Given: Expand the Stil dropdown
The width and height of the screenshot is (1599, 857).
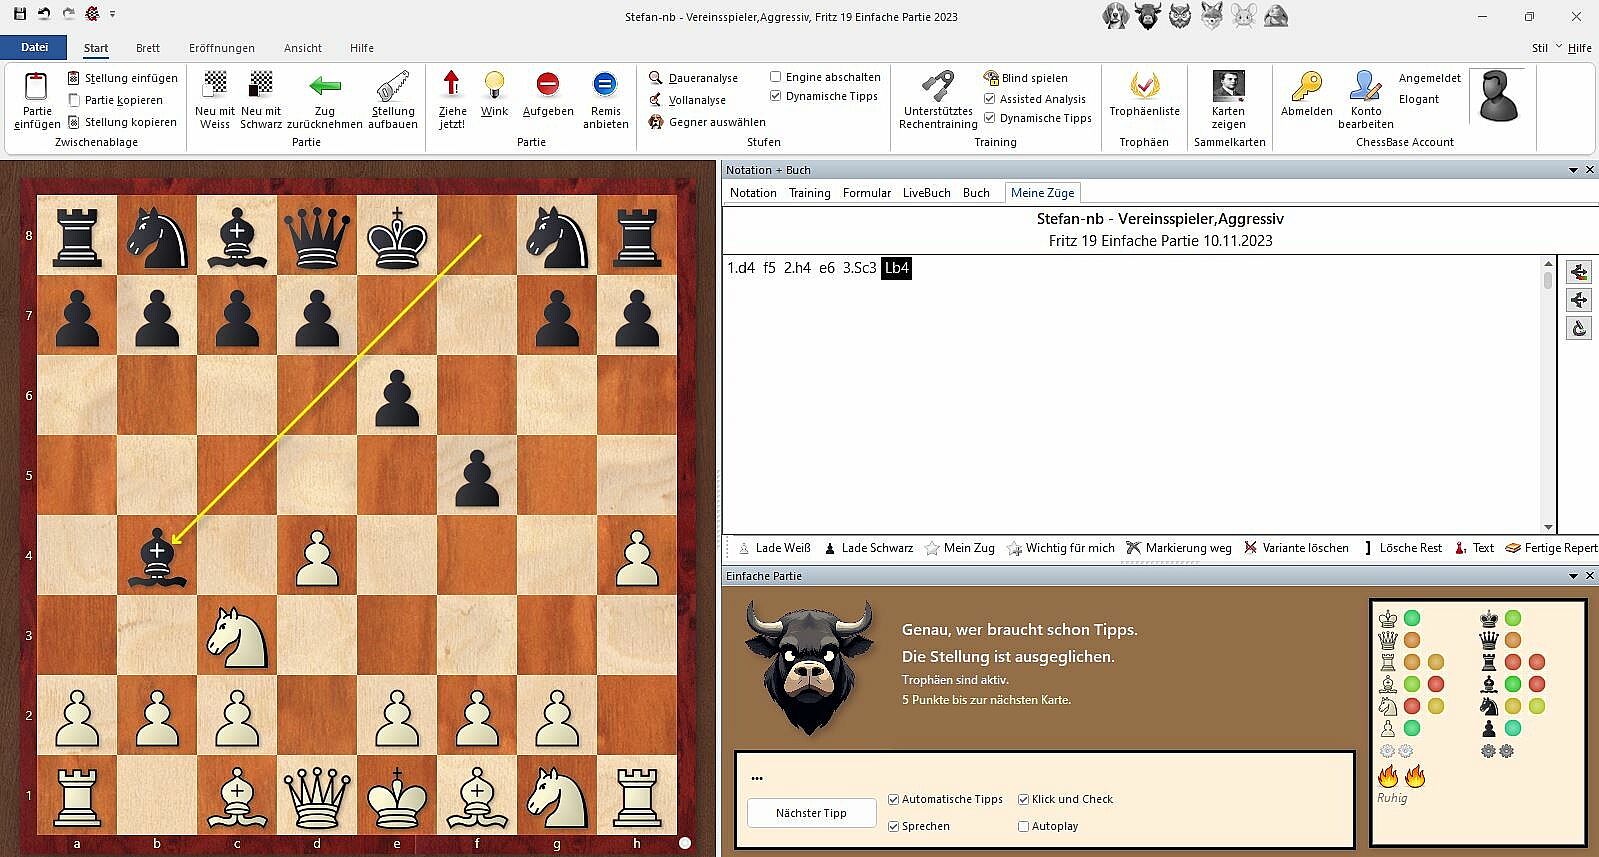Looking at the screenshot, I should point(1558,47).
